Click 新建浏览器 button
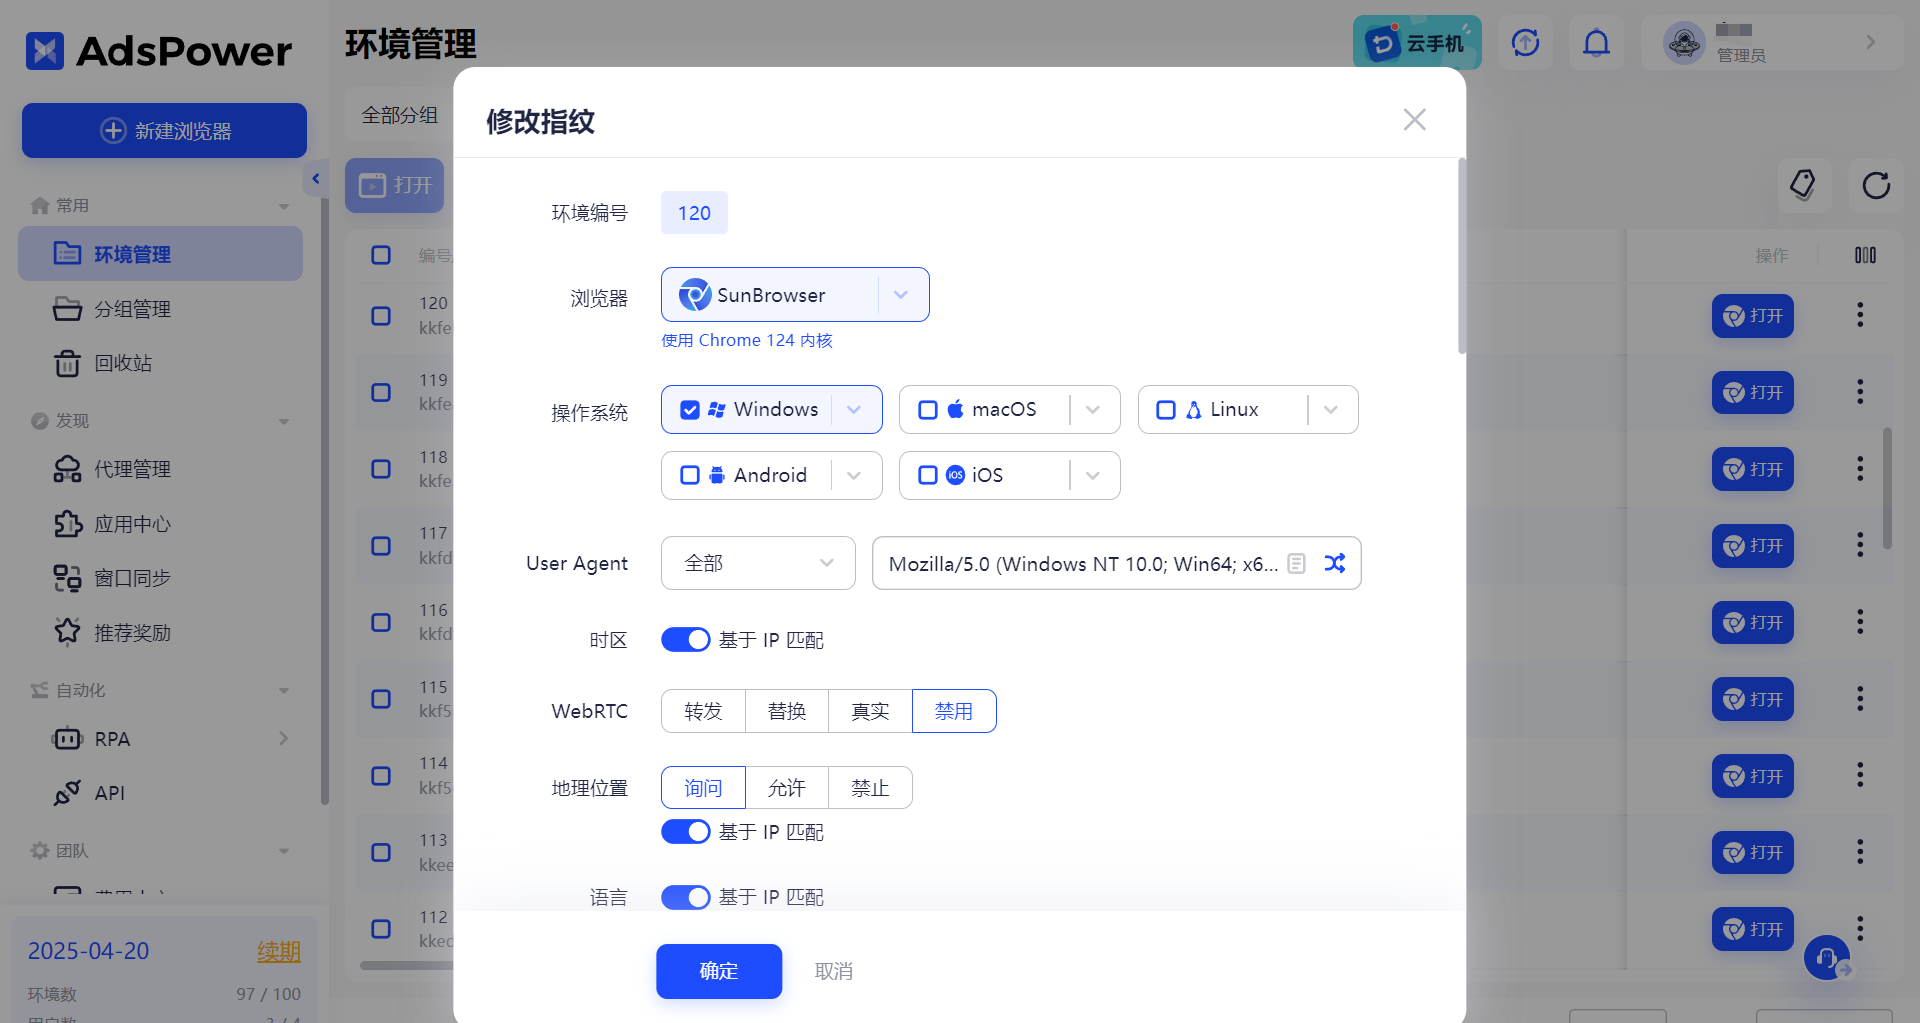The width and height of the screenshot is (1920, 1023). (164, 131)
